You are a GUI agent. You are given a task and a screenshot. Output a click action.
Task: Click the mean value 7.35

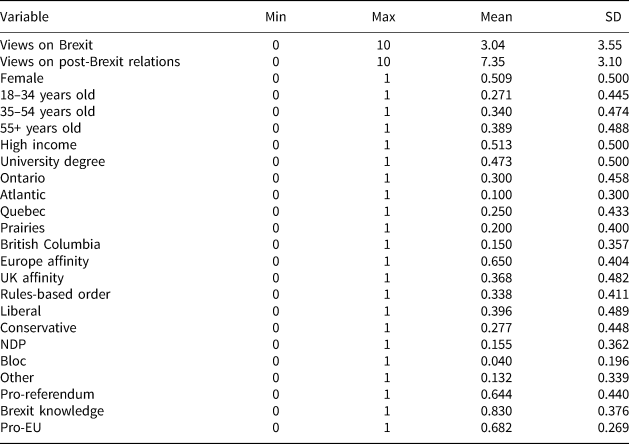point(493,61)
